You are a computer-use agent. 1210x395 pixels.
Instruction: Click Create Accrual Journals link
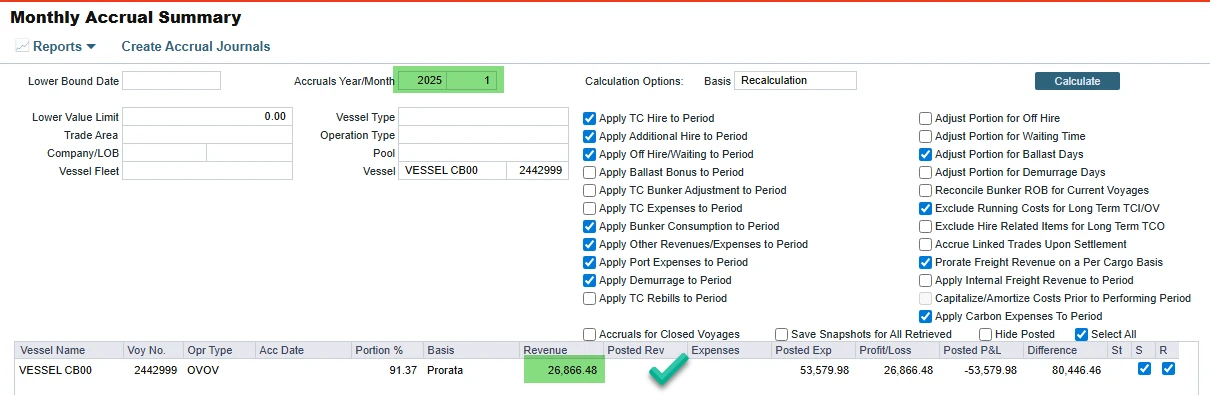(x=196, y=46)
